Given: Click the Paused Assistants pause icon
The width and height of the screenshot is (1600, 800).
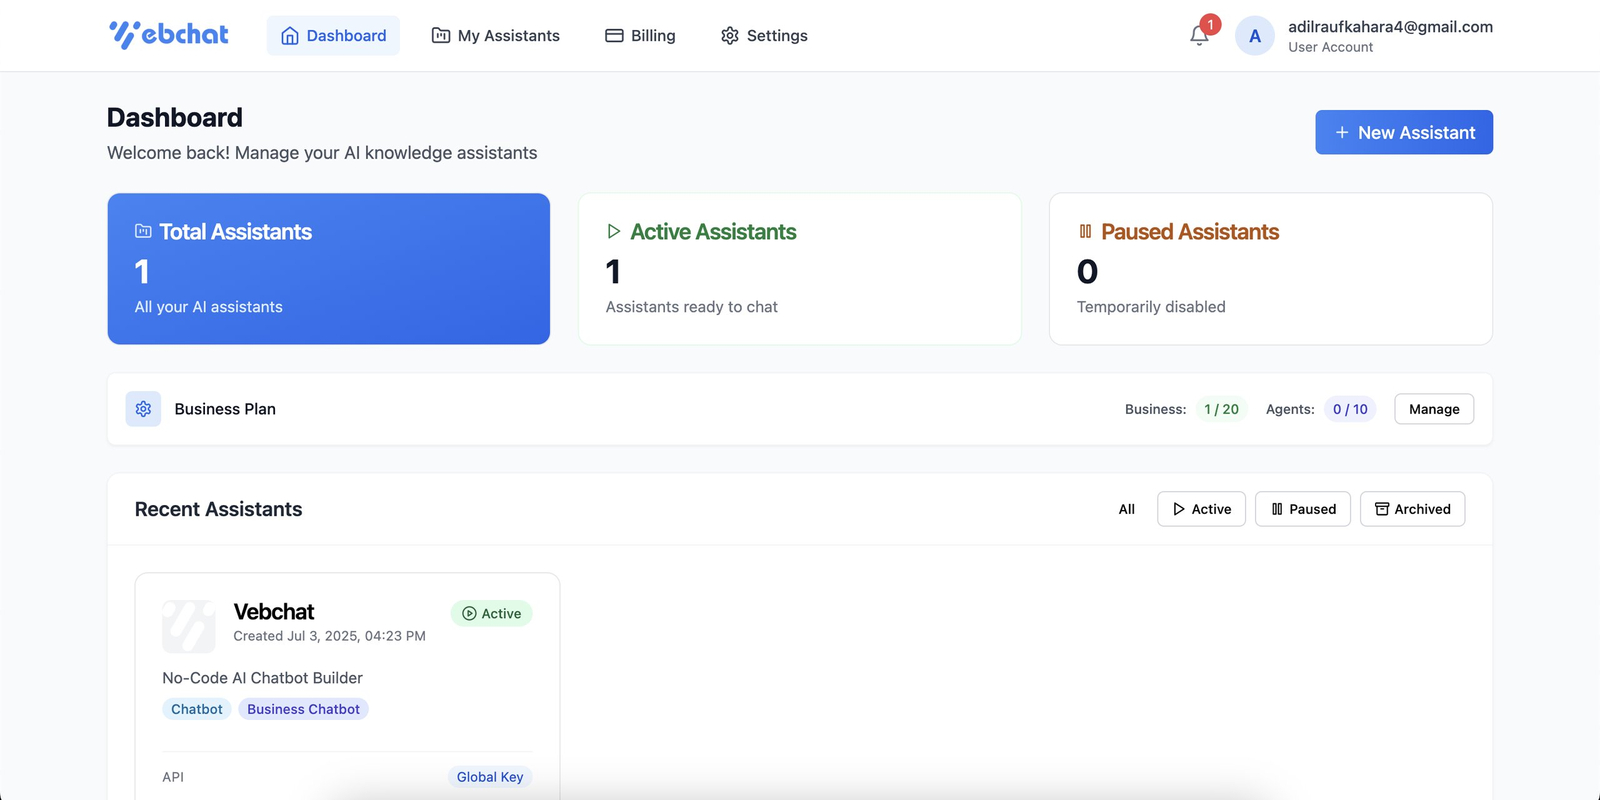Looking at the screenshot, I should (1085, 231).
